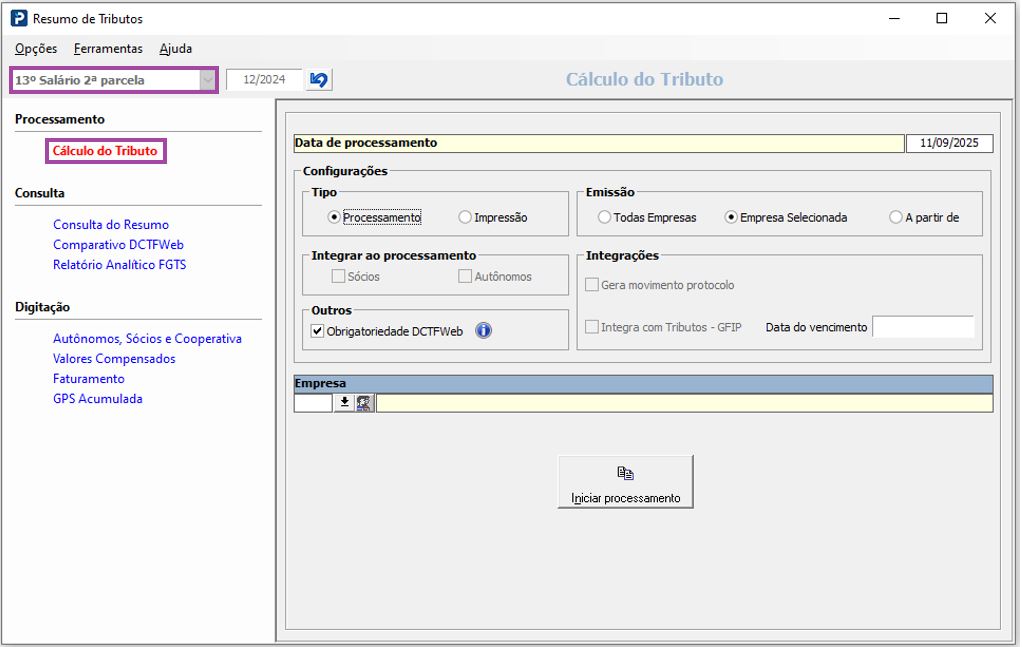Select the Processamento radio button
The image size is (1022, 647).
pyautogui.click(x=335, y=217)
